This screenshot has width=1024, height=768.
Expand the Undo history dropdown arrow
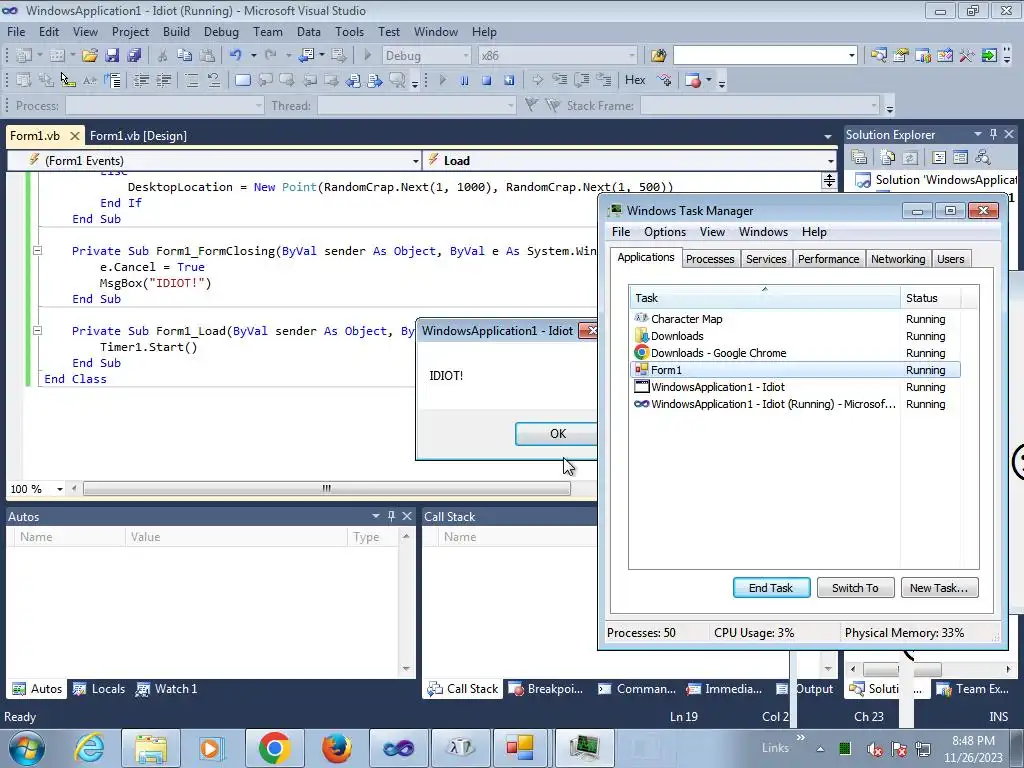pyautogui.click(x=253, y=56)
